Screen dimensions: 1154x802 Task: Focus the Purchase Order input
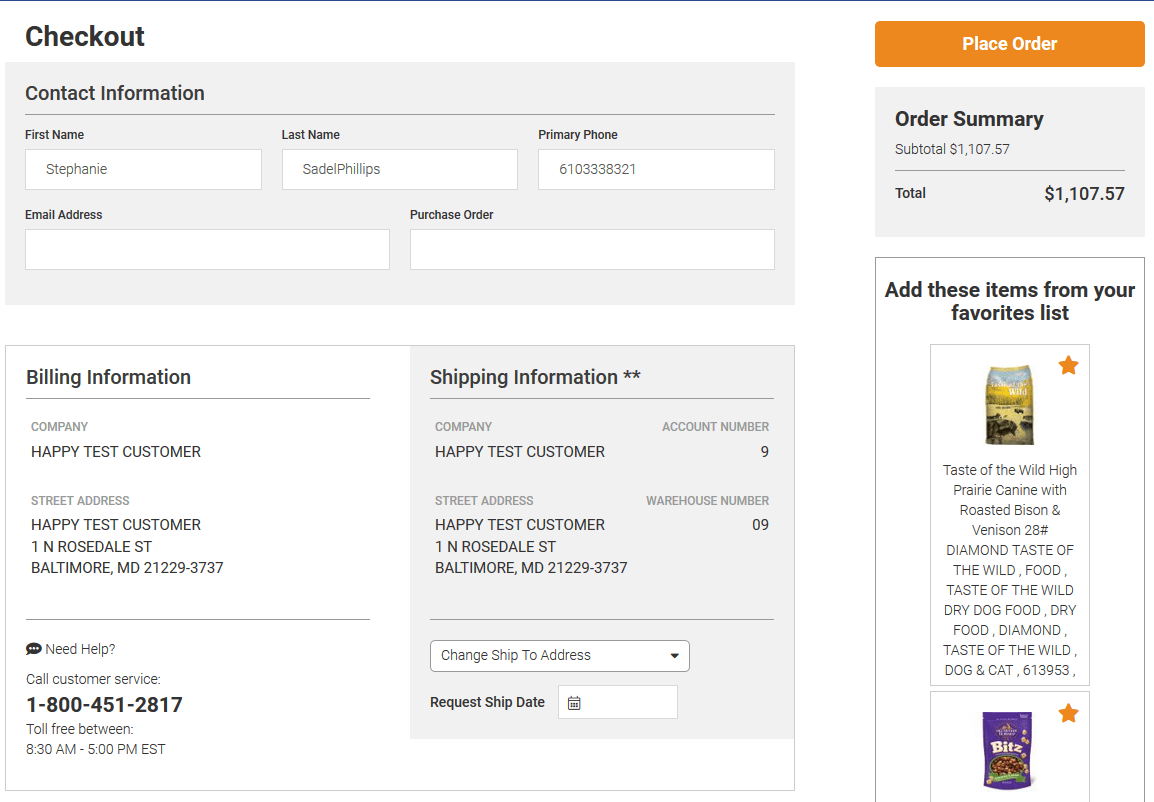click(x=592, y=250)
